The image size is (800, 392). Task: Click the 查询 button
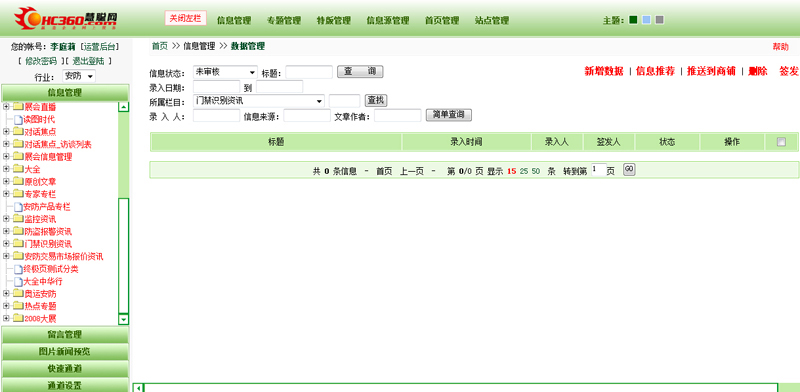click(x=360, y=71)
